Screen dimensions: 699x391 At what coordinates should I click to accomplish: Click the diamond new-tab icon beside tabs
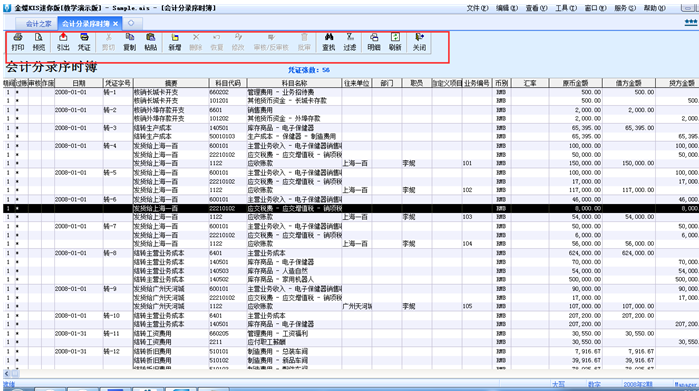point(131,23)
